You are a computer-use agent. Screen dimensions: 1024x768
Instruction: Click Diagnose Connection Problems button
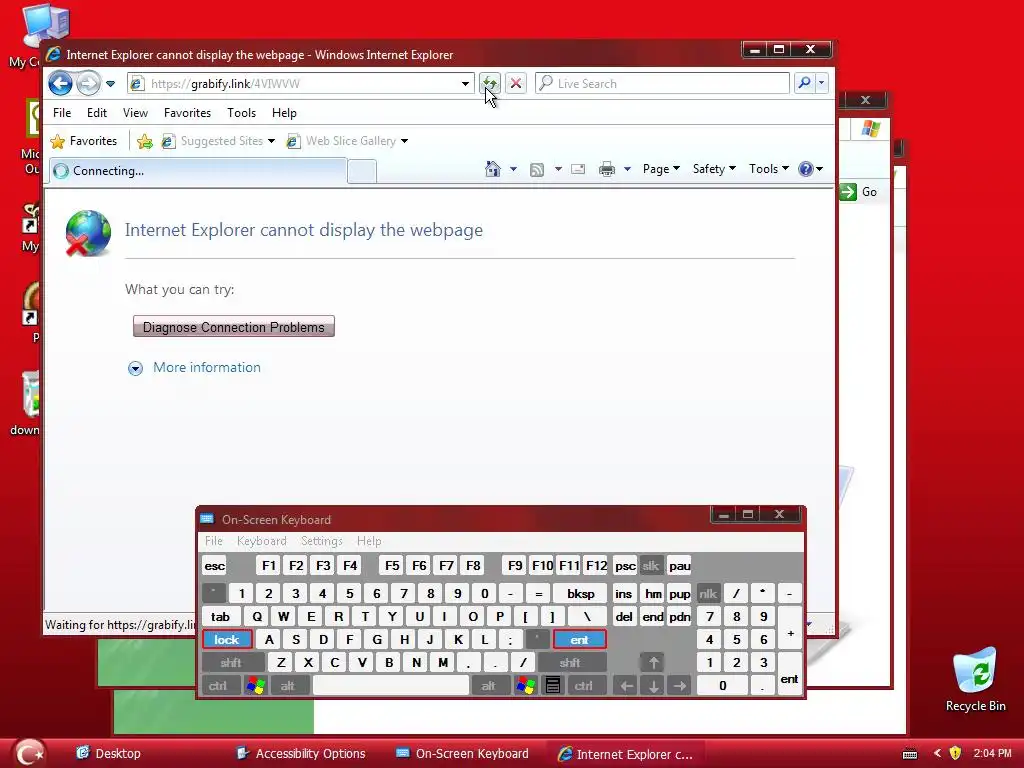pyautogui.click(x=234, y=327)
